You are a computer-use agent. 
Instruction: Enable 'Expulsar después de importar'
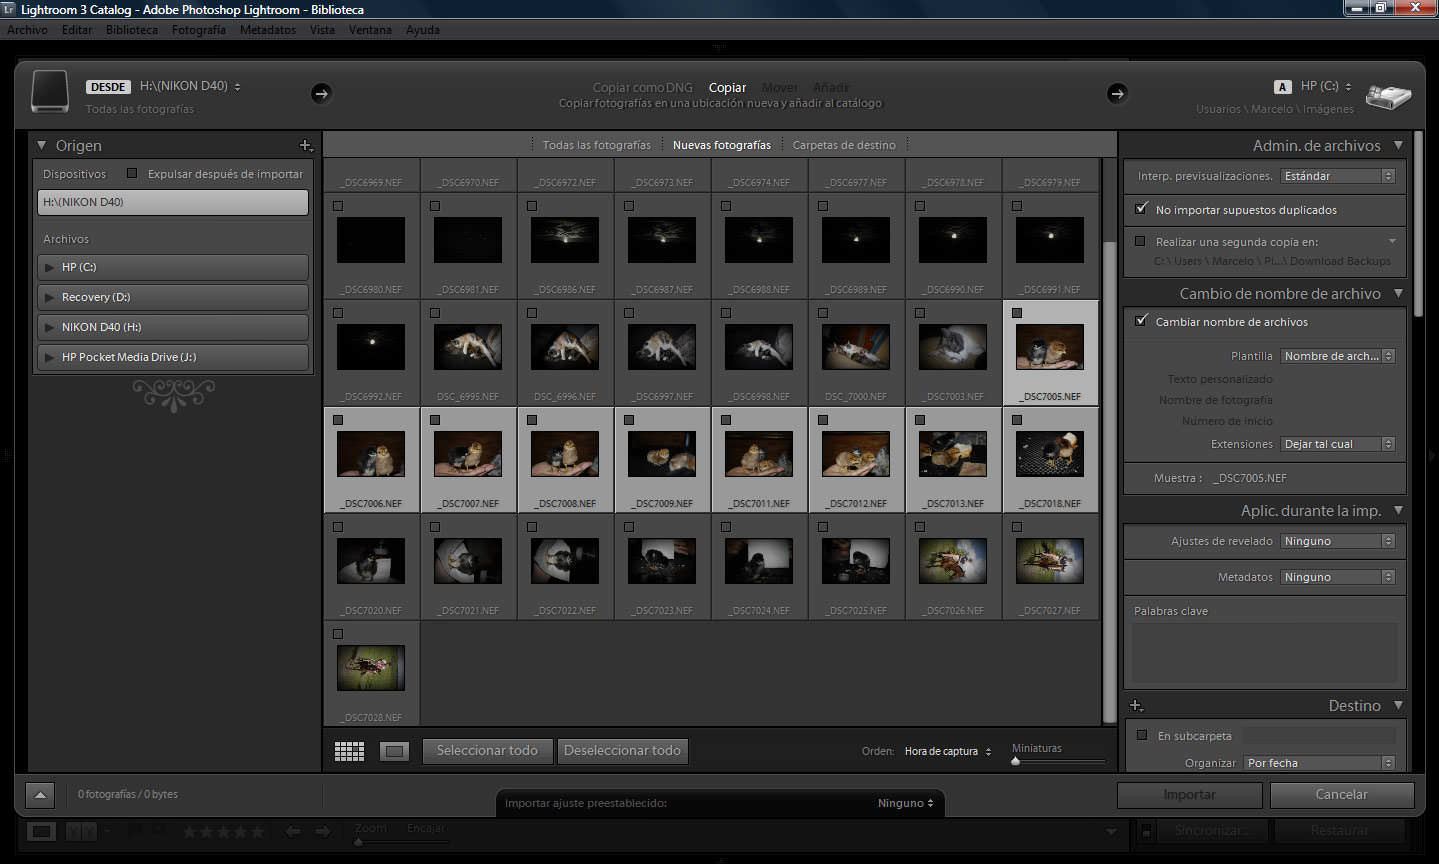pyautogui.click(x=132, y=174)
